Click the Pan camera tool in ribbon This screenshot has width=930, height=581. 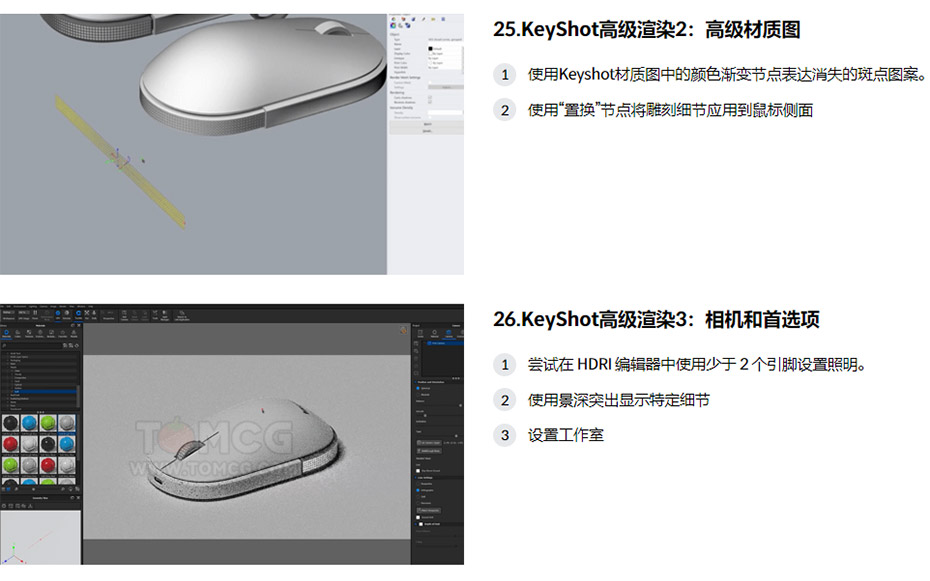click(x=87, y=314)
